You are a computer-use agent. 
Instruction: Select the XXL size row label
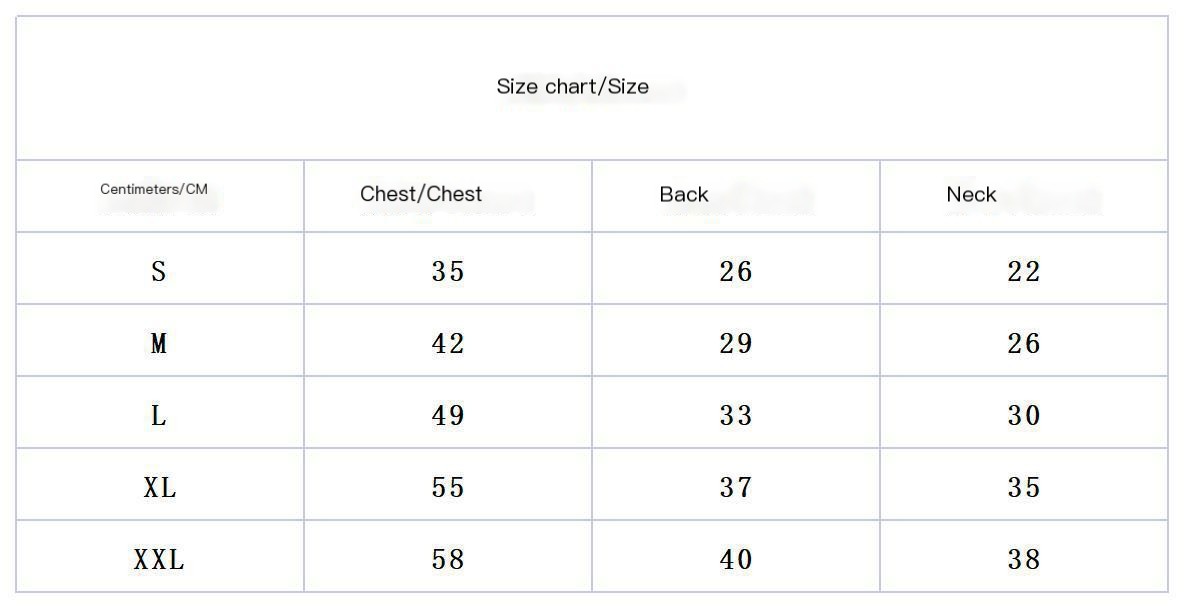[x=160, y=560]
